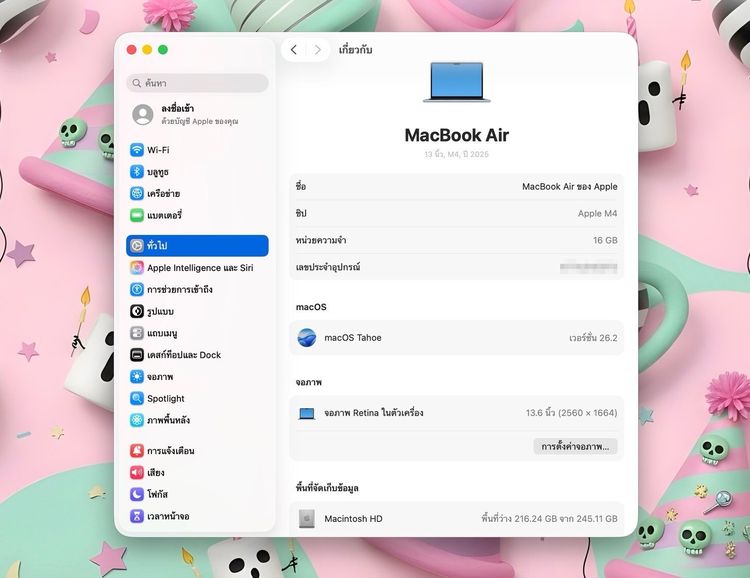Click the macOS Tahoe name text
Screen dimensions: 750x578
click(353, 338)
